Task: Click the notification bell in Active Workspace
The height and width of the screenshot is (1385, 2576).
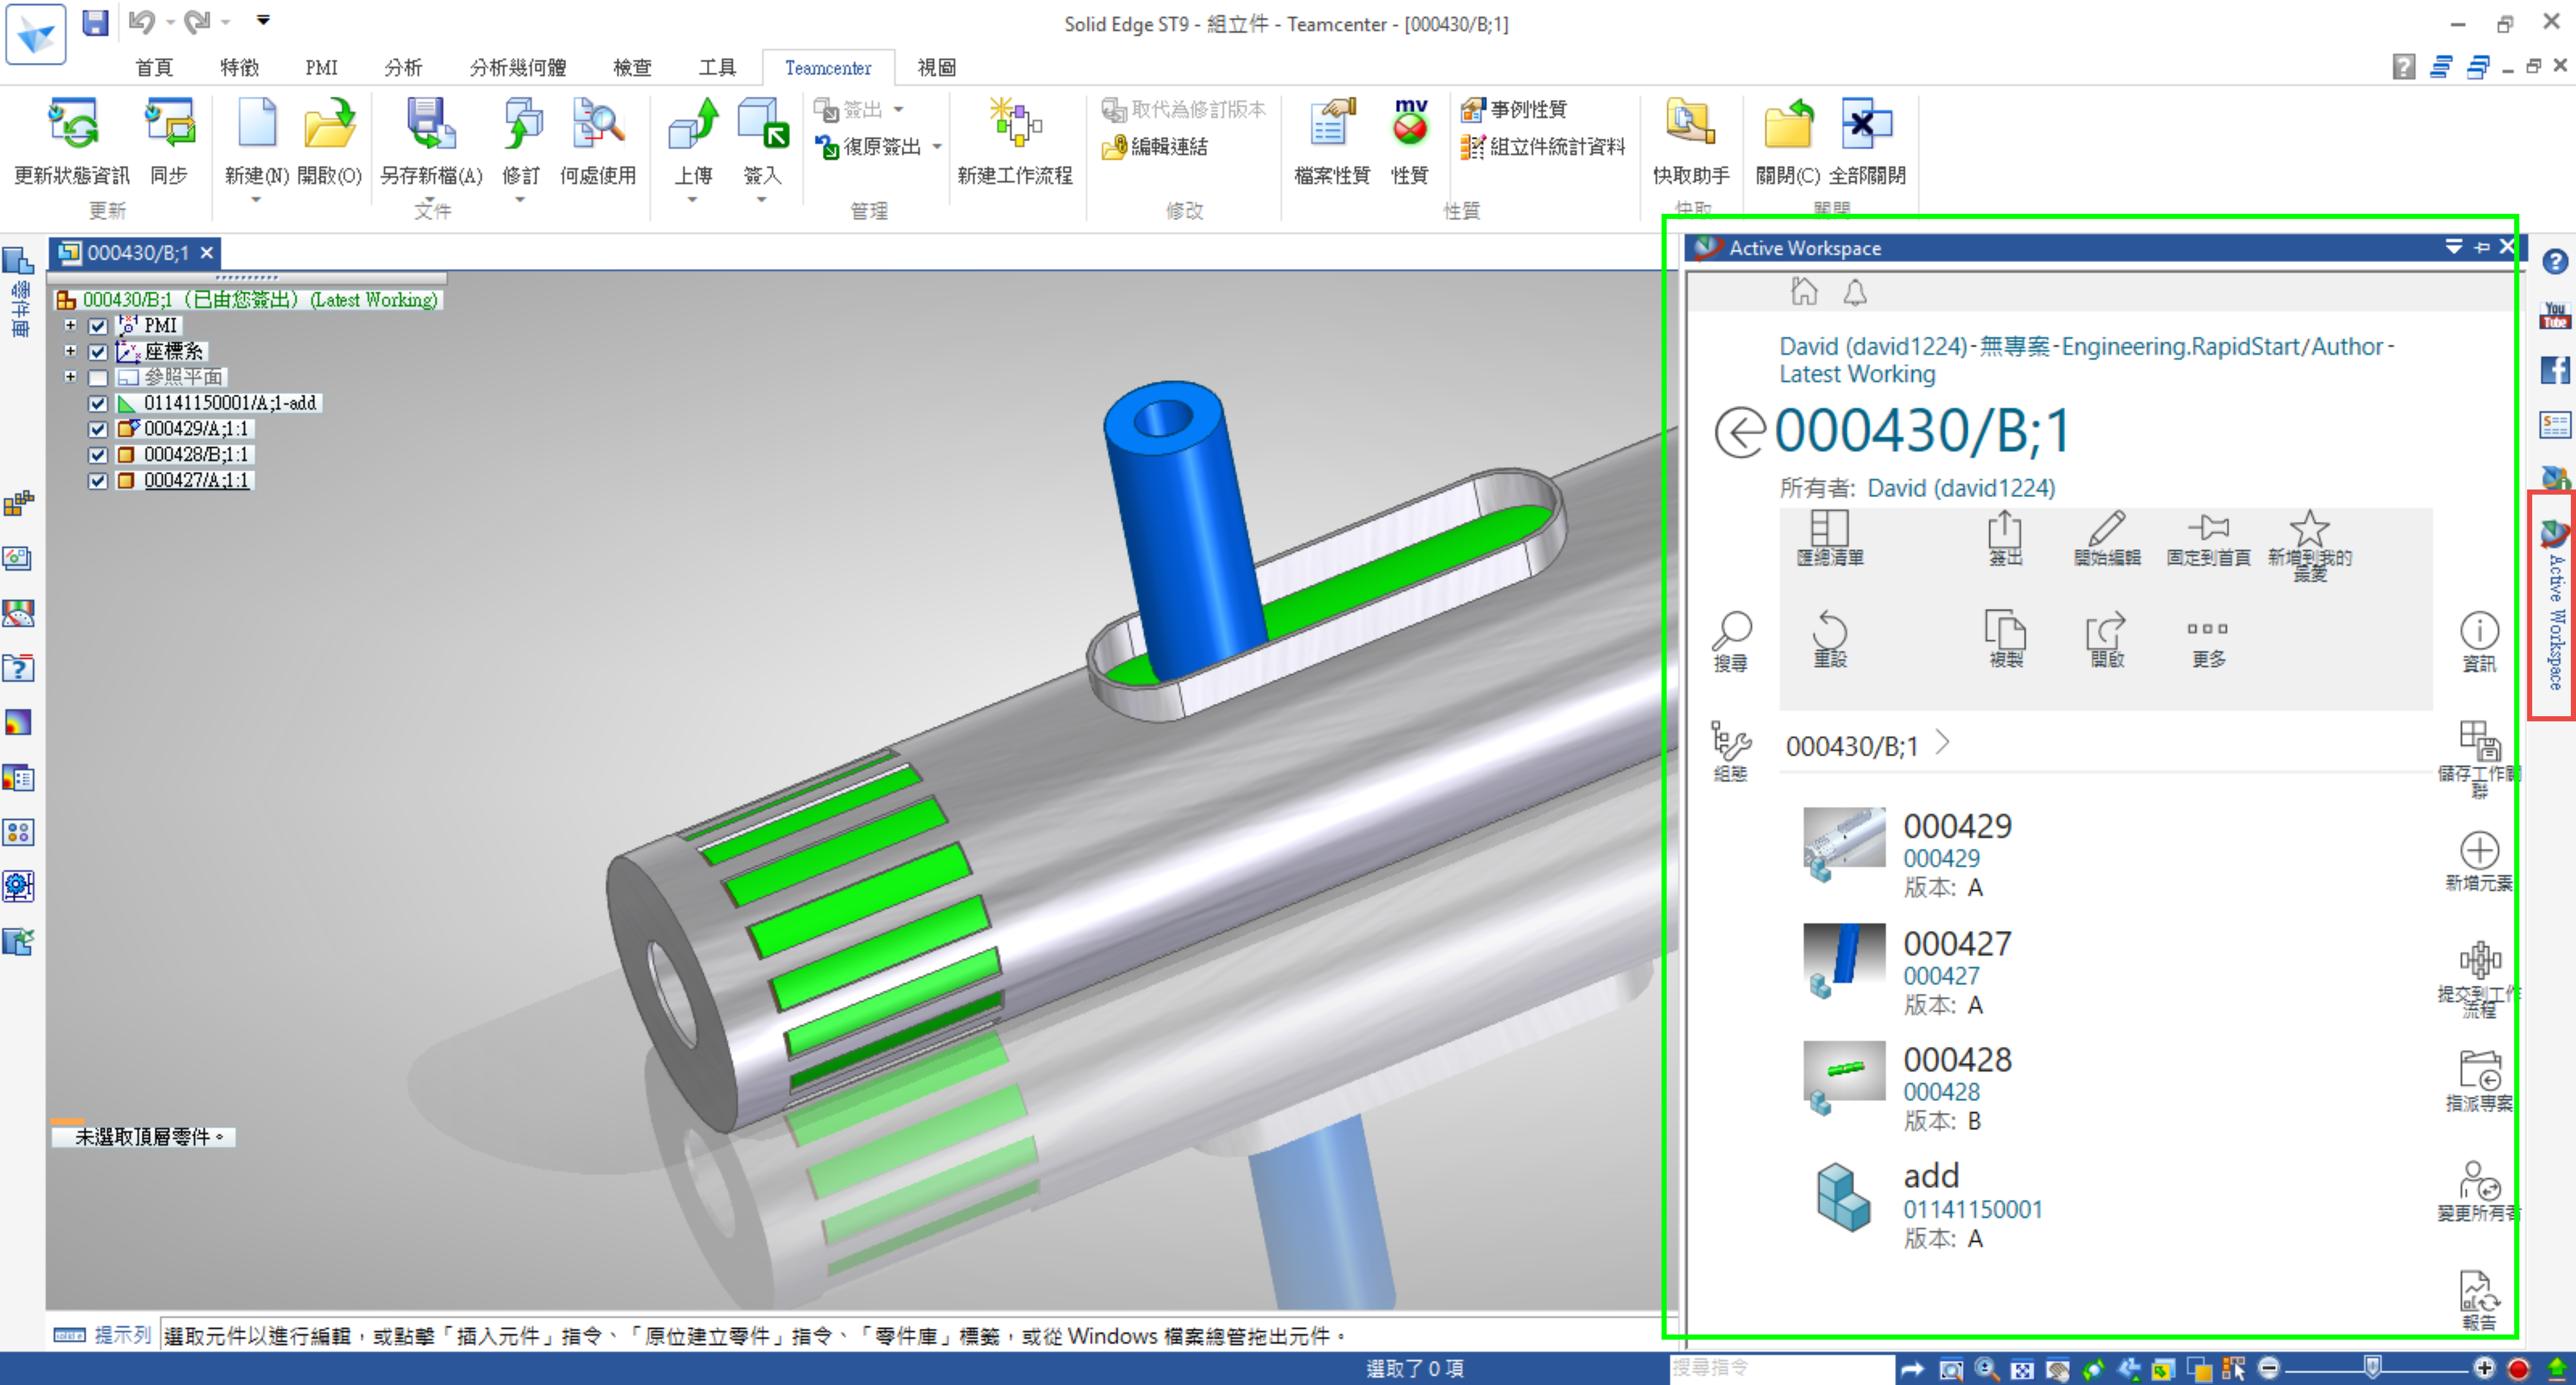Action: pyautogui.click(x=1855, y=292)
